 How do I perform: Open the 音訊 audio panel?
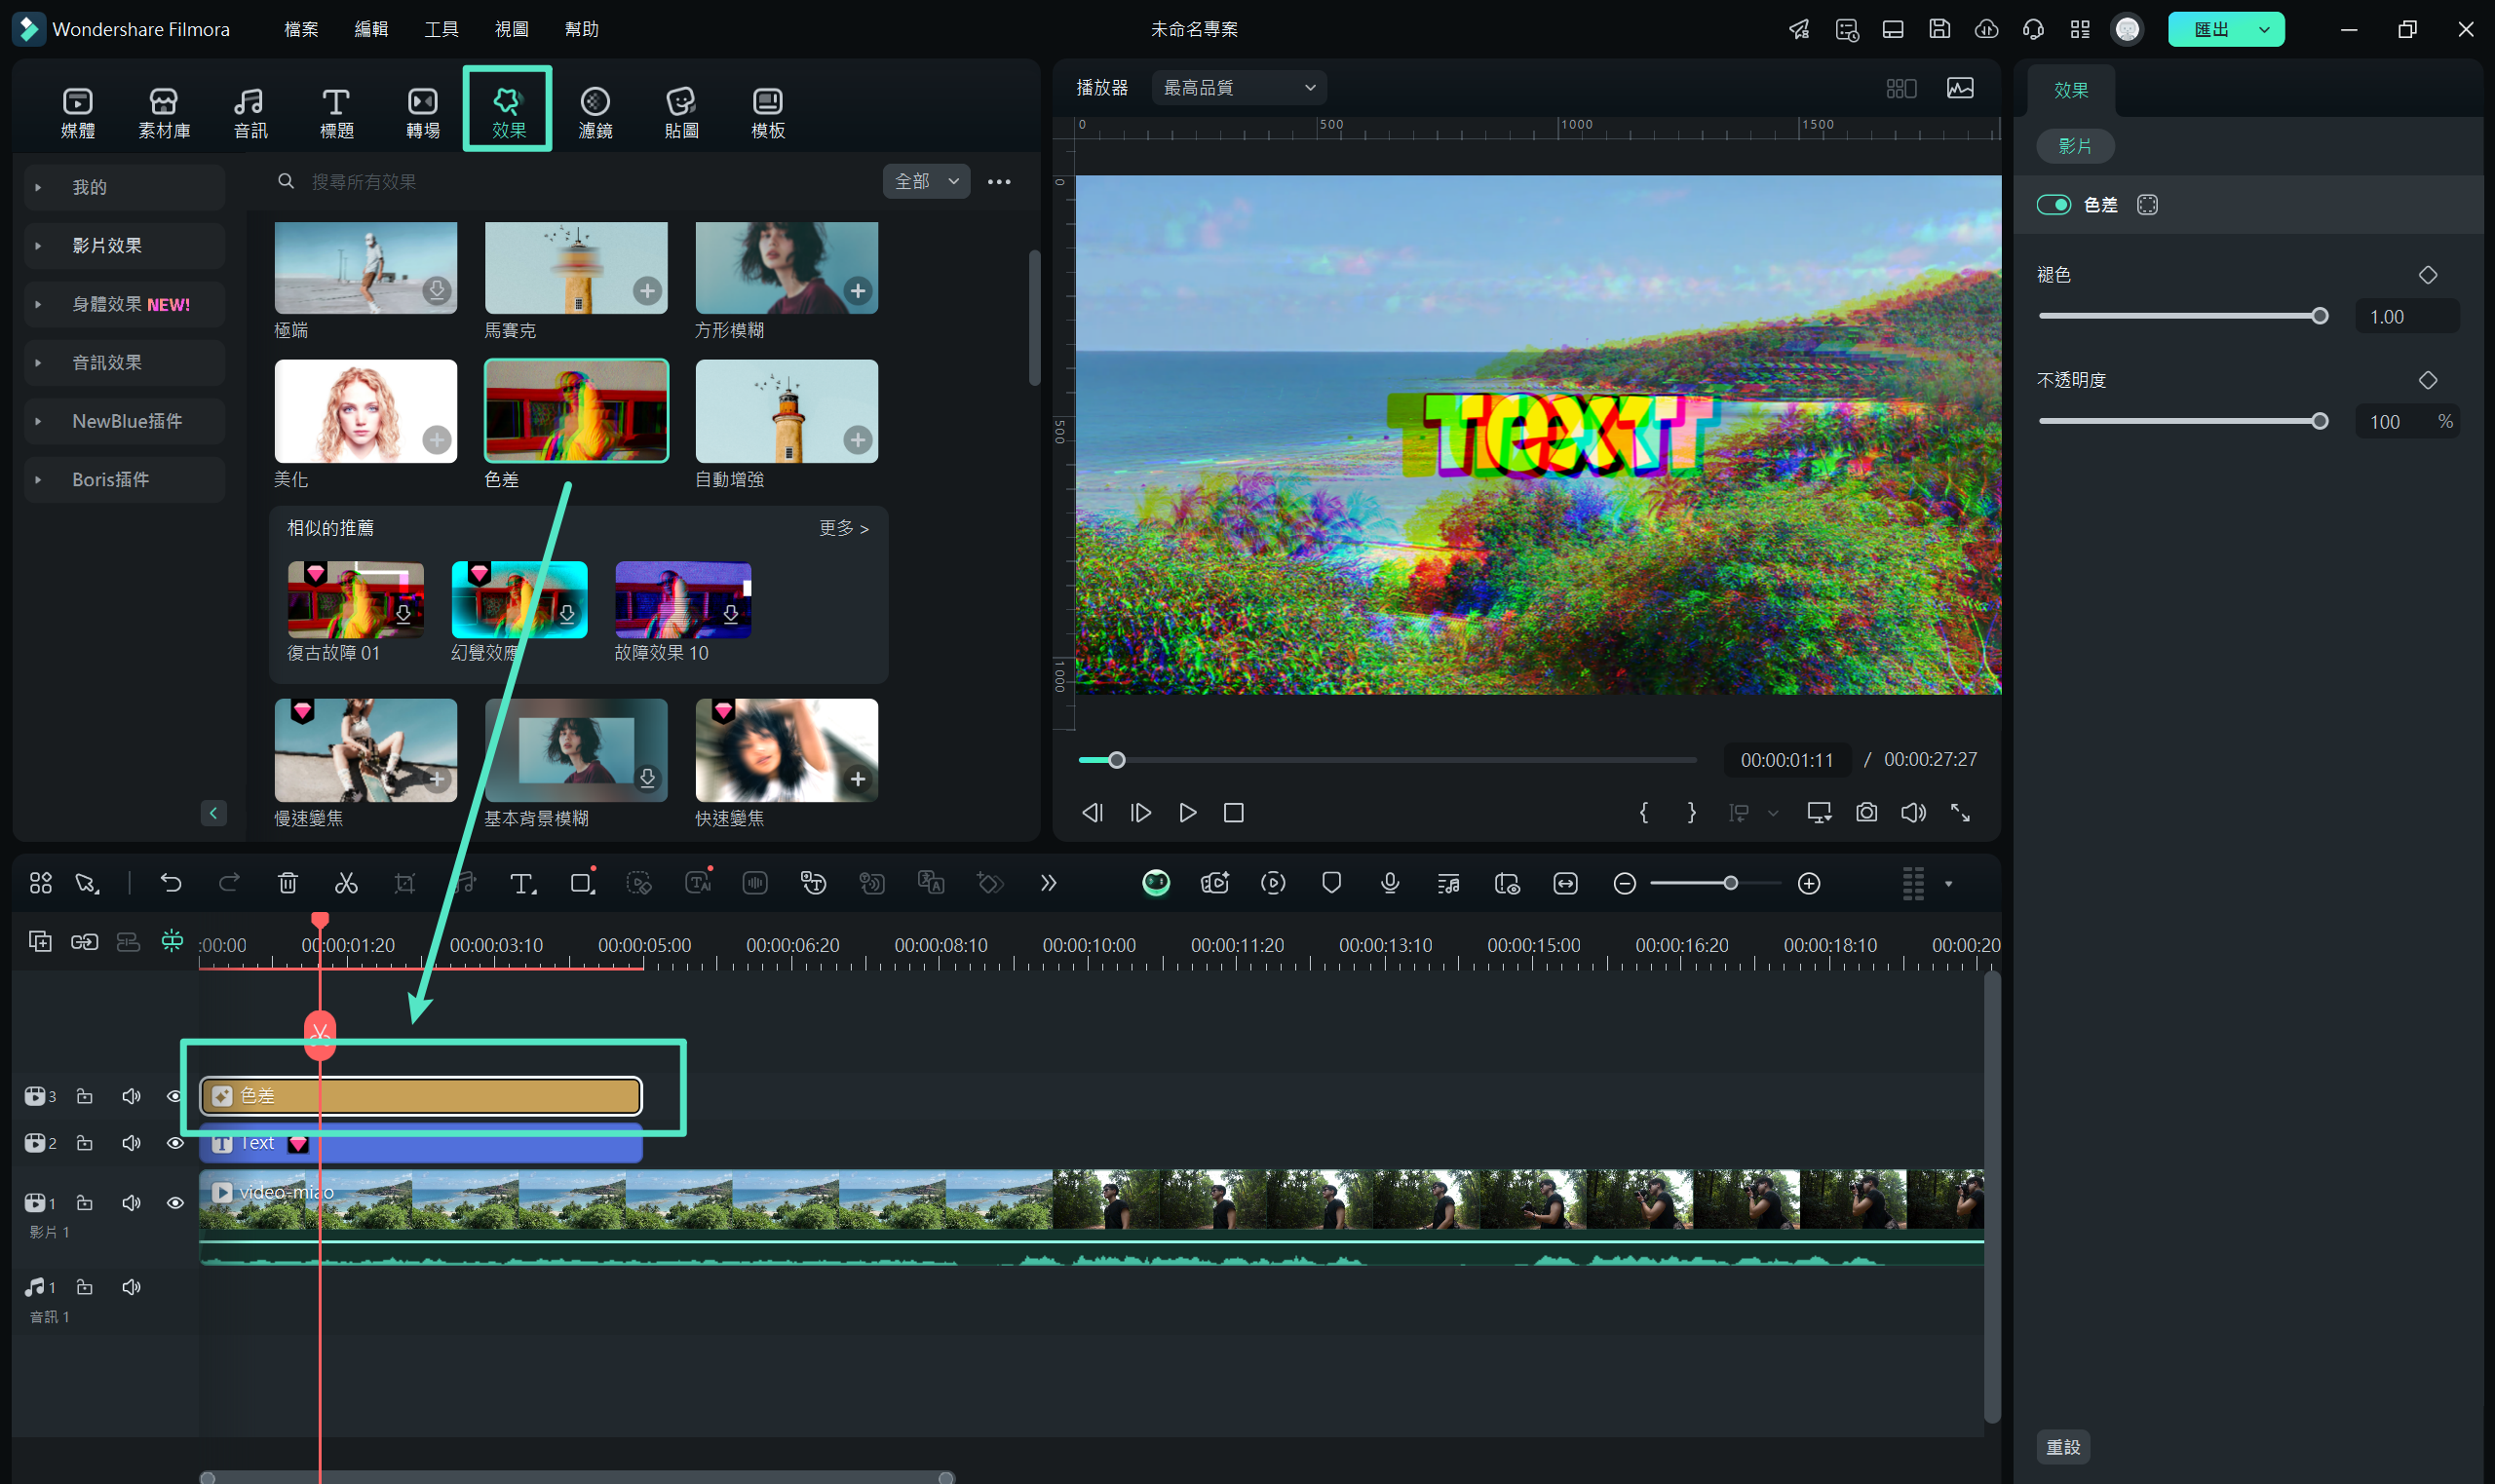[250, 113]
